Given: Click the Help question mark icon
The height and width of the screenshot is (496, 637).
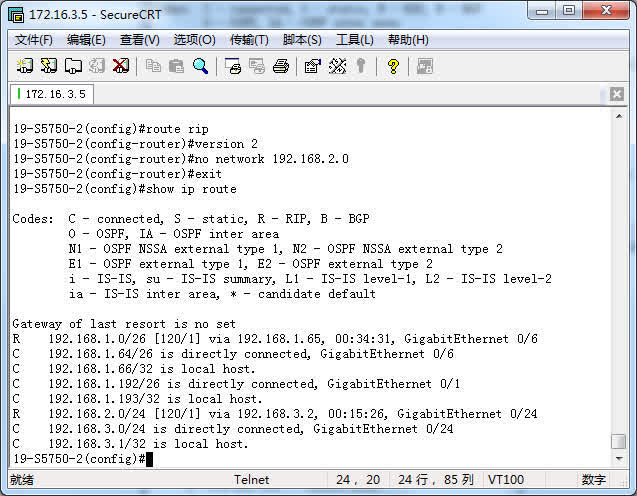Looking at the screenshot, I should tap(393, 66).
